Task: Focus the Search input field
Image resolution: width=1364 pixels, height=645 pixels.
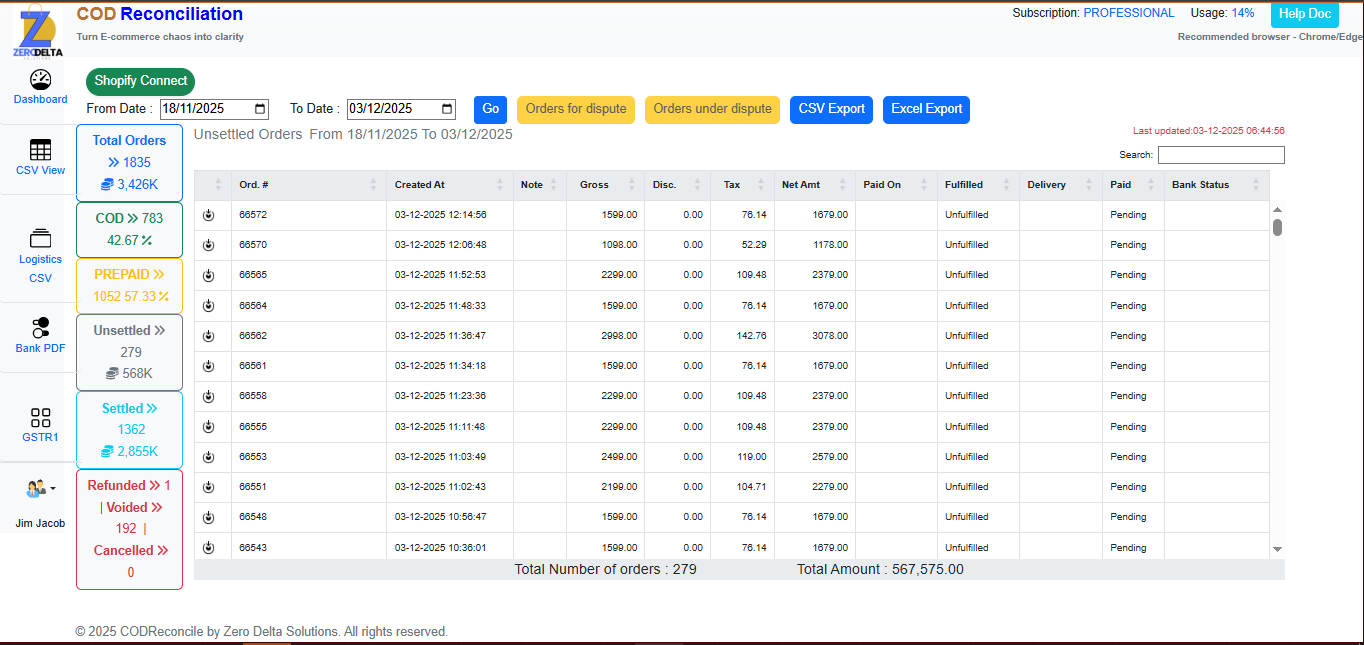Action: (1220, 155)
